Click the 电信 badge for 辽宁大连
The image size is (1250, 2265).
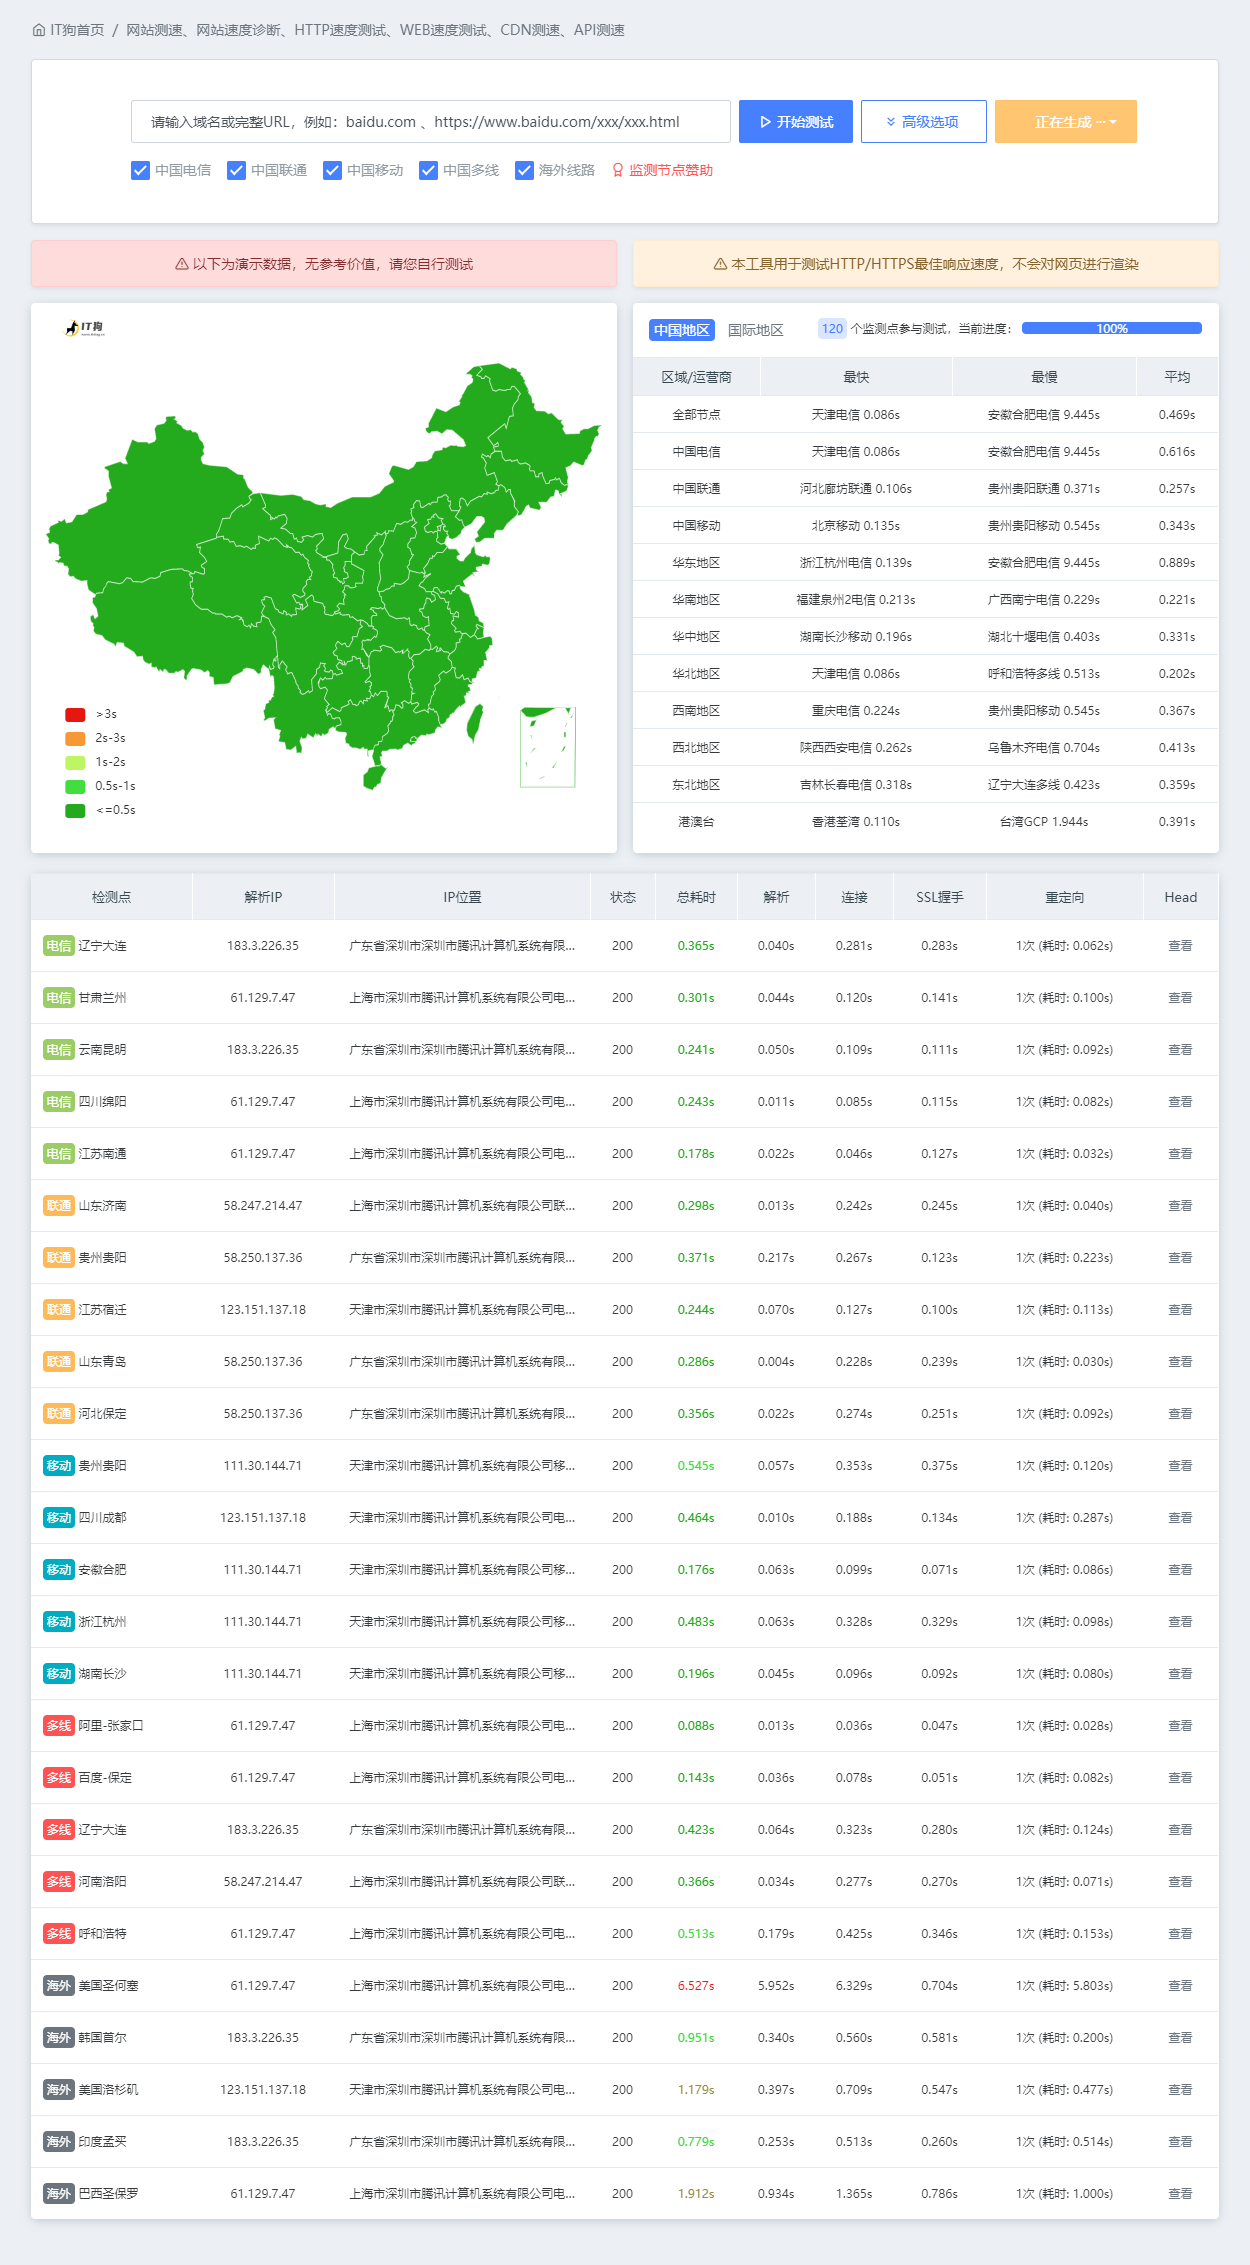[59, 946]
